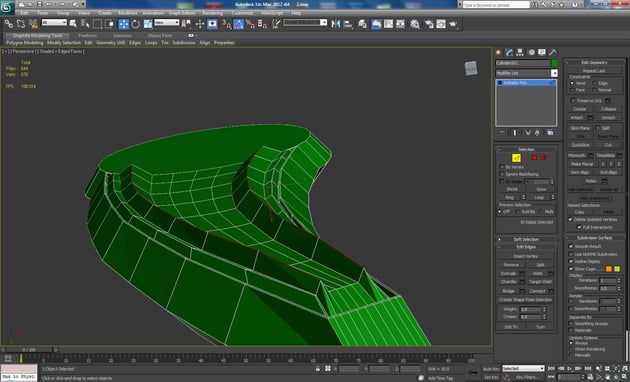The height and width of the screenshot is (382, 630).
Task: Open the Motion command panel tab
Action: click(531, 52)
